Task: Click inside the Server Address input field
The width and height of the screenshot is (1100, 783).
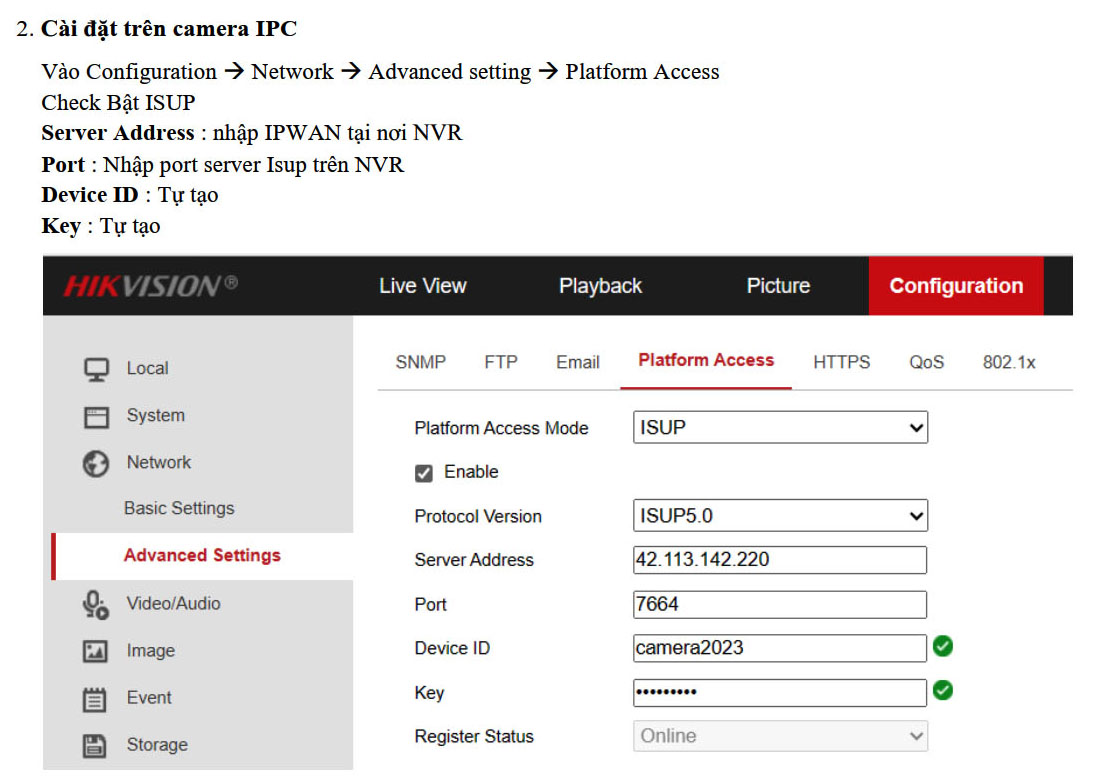Action: [x=780, y=560]
